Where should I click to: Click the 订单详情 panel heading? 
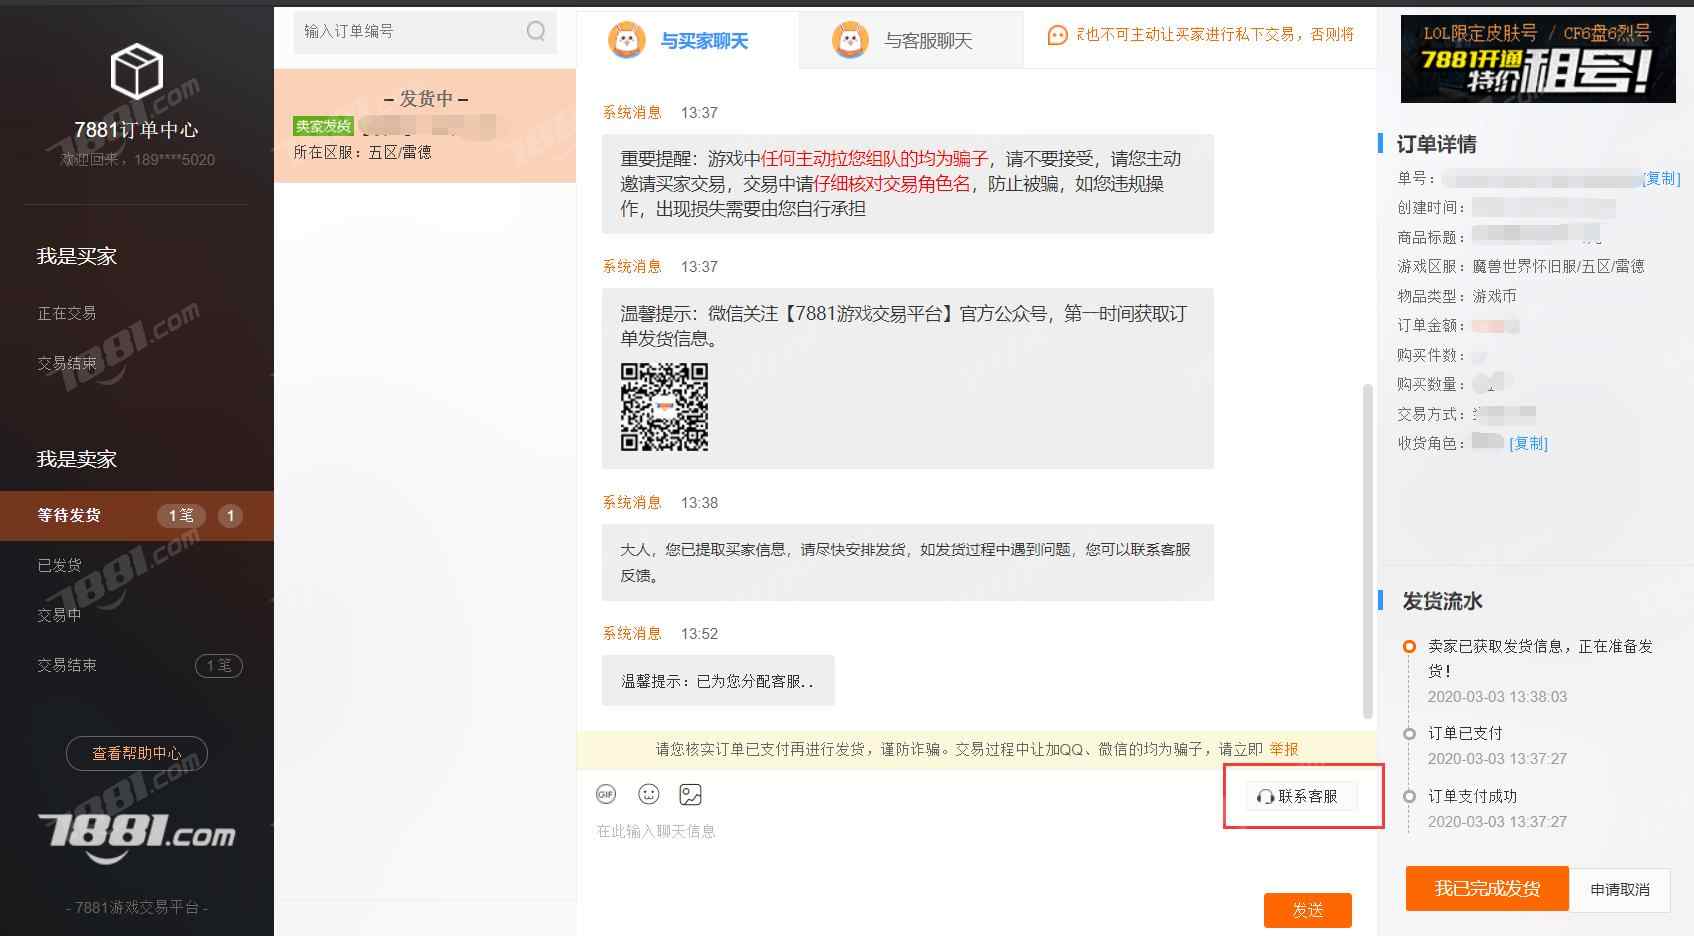coord(1436,144)
